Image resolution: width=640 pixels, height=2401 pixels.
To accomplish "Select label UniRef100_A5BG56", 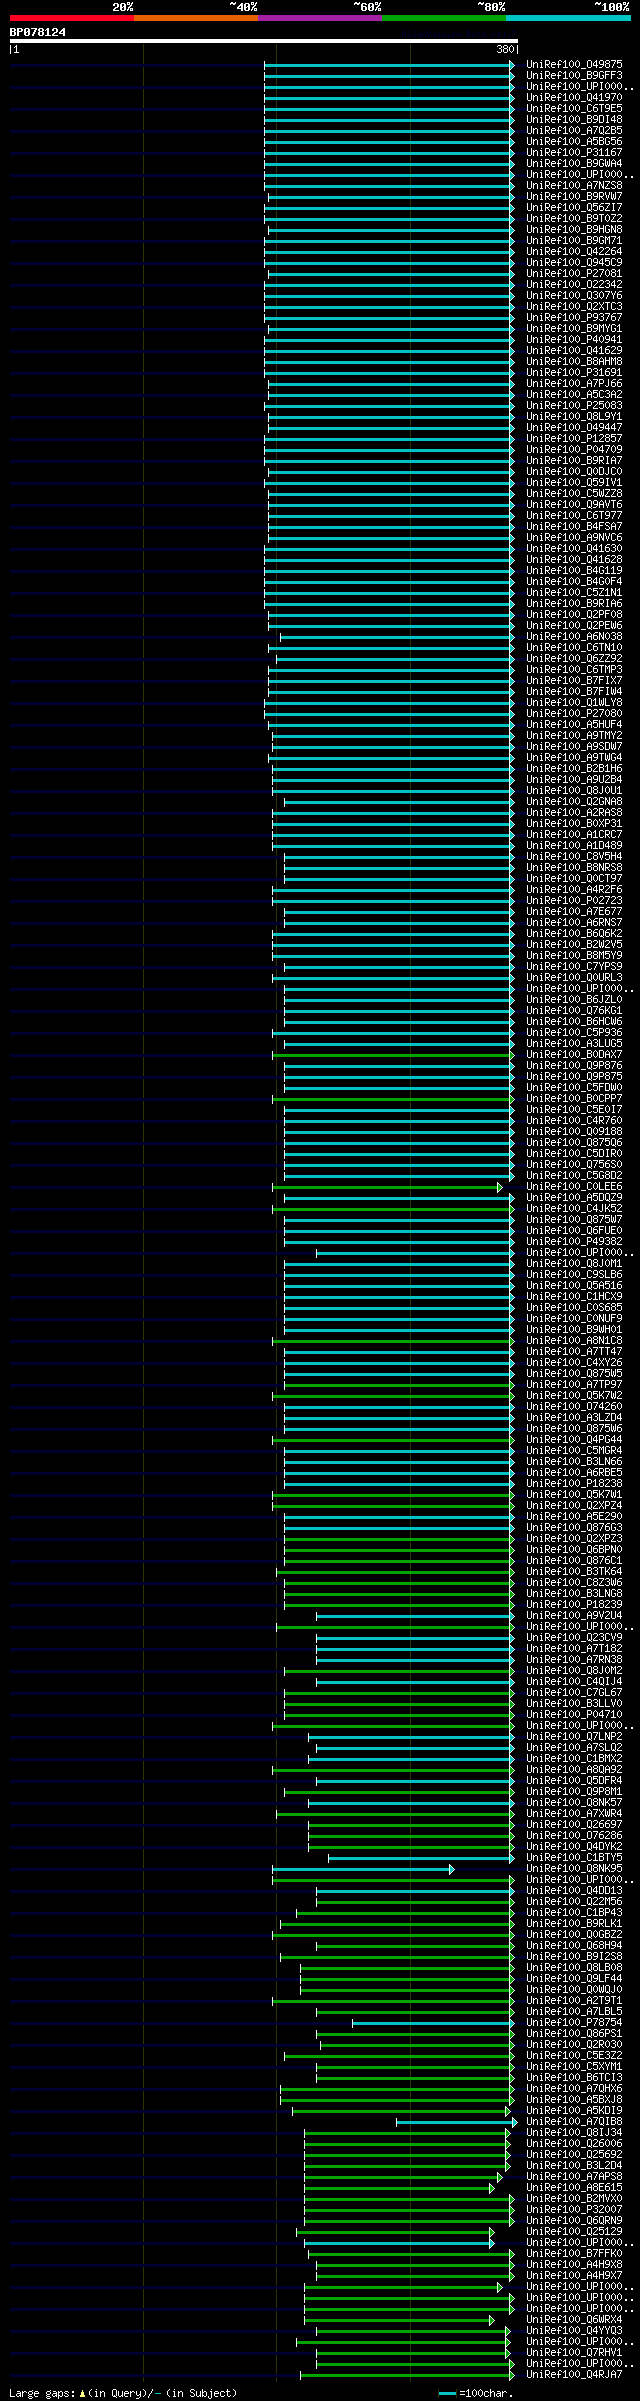I will (574, 141).
